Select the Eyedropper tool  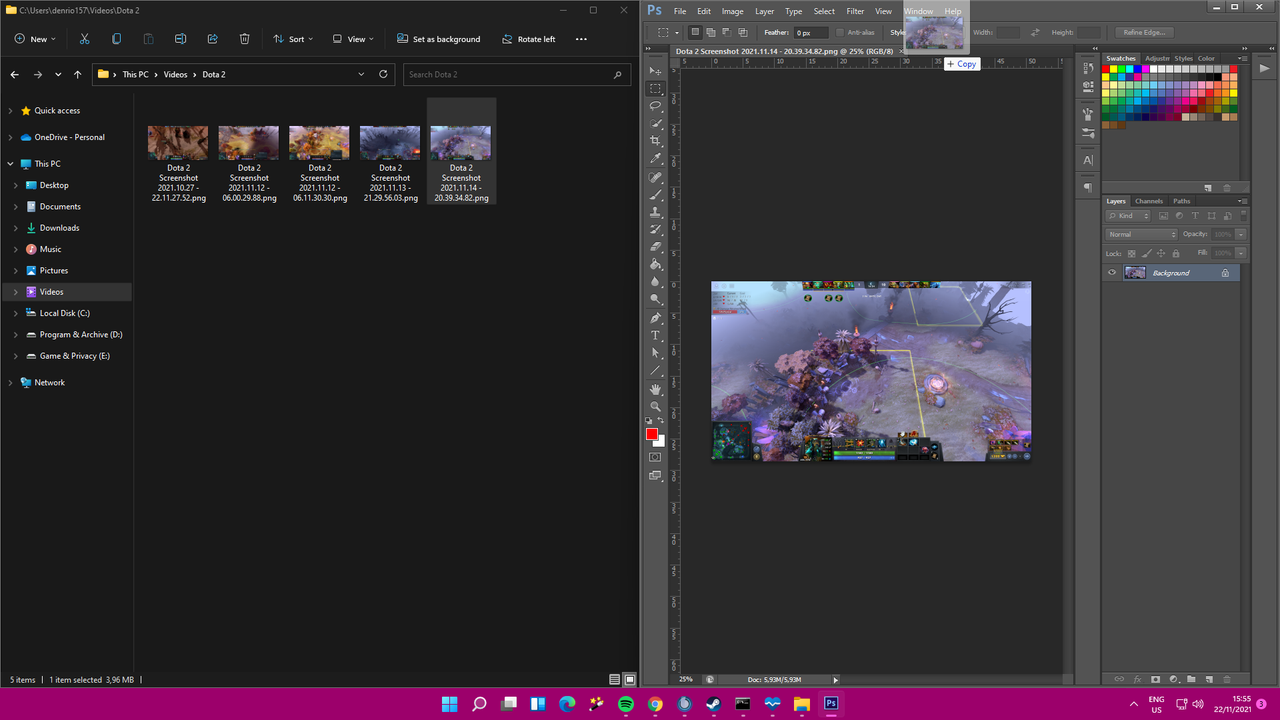tap(656, 158)
